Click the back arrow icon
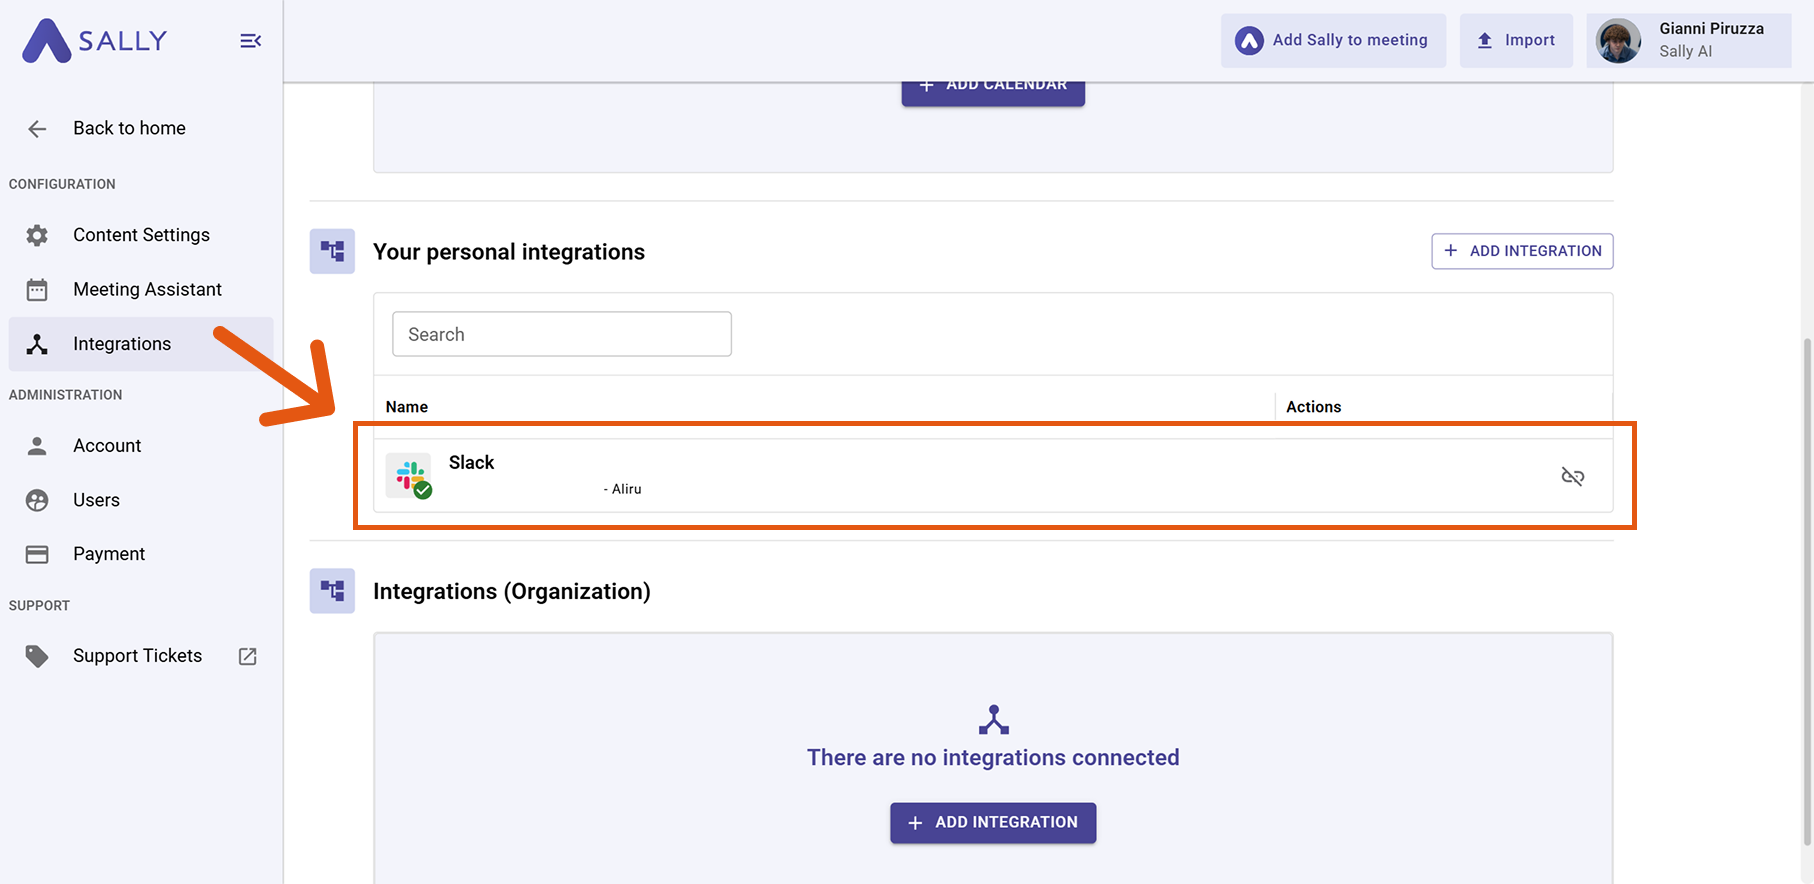The width and height of the screenshot is (1814, 884). pos(37,129)
